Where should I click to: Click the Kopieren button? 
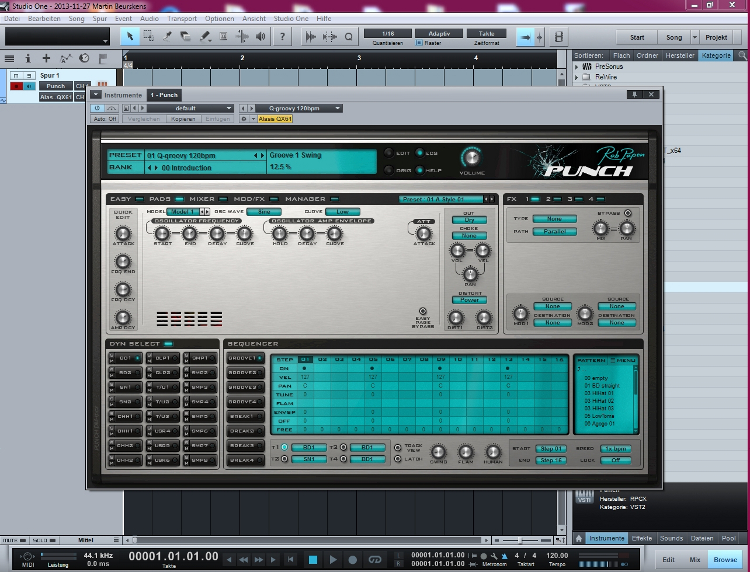pos(183,119)
